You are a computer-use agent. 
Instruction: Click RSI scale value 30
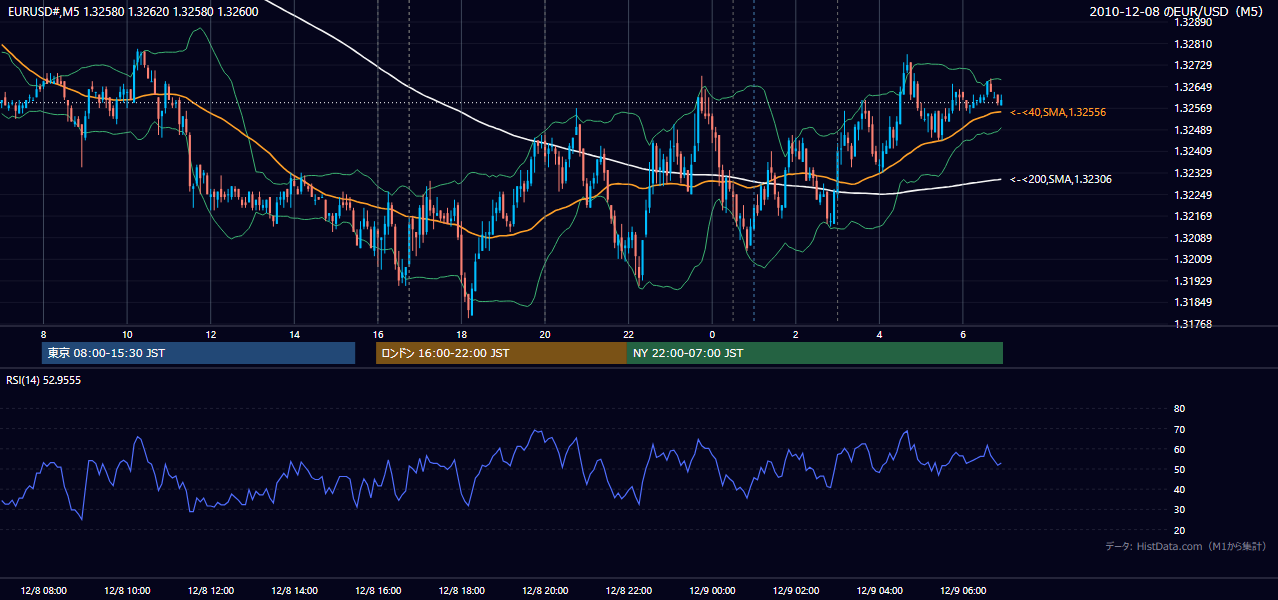1180,510
